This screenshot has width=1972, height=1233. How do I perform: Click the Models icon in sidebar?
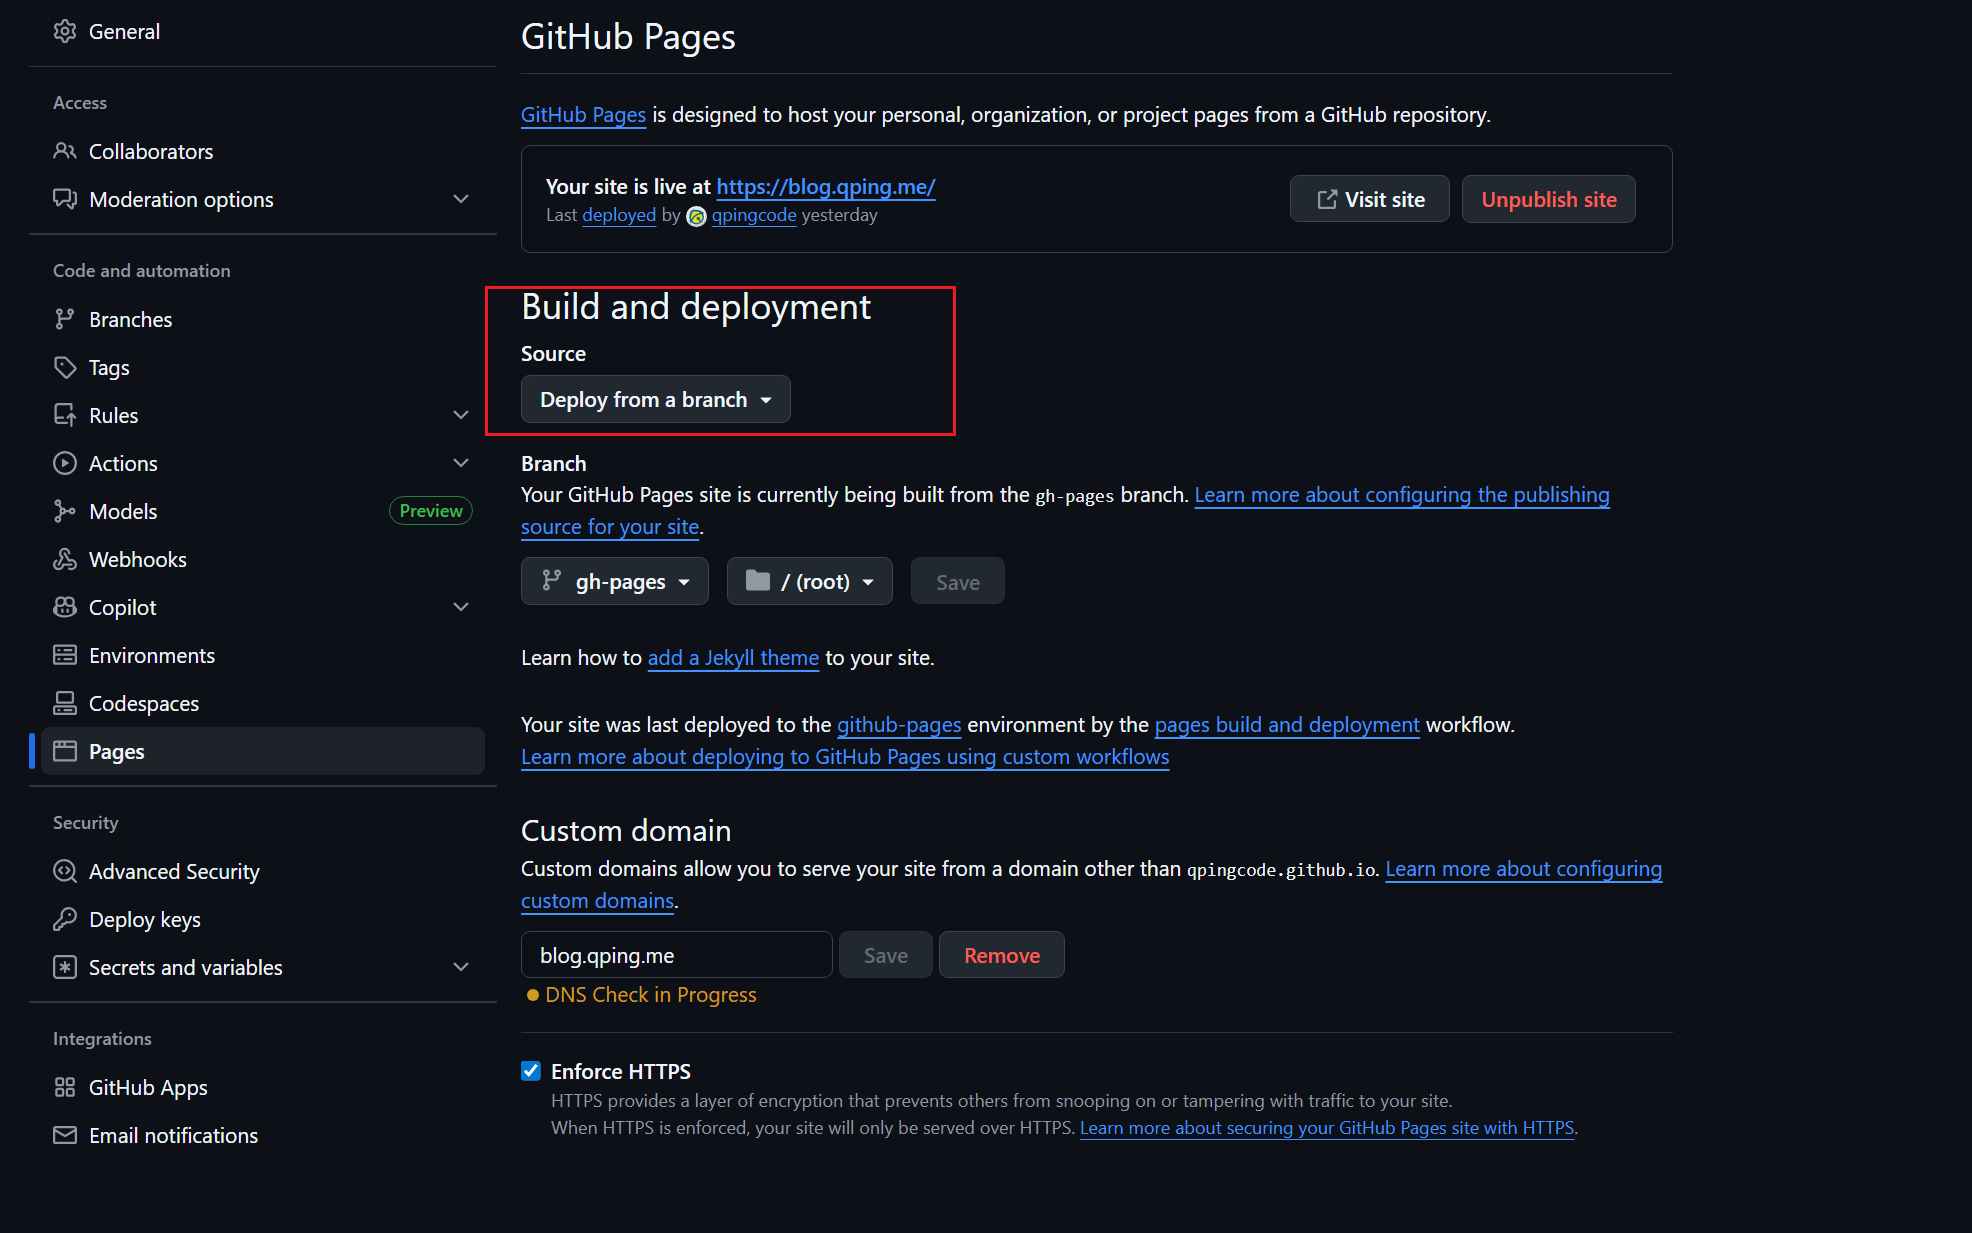click(65, 511)
